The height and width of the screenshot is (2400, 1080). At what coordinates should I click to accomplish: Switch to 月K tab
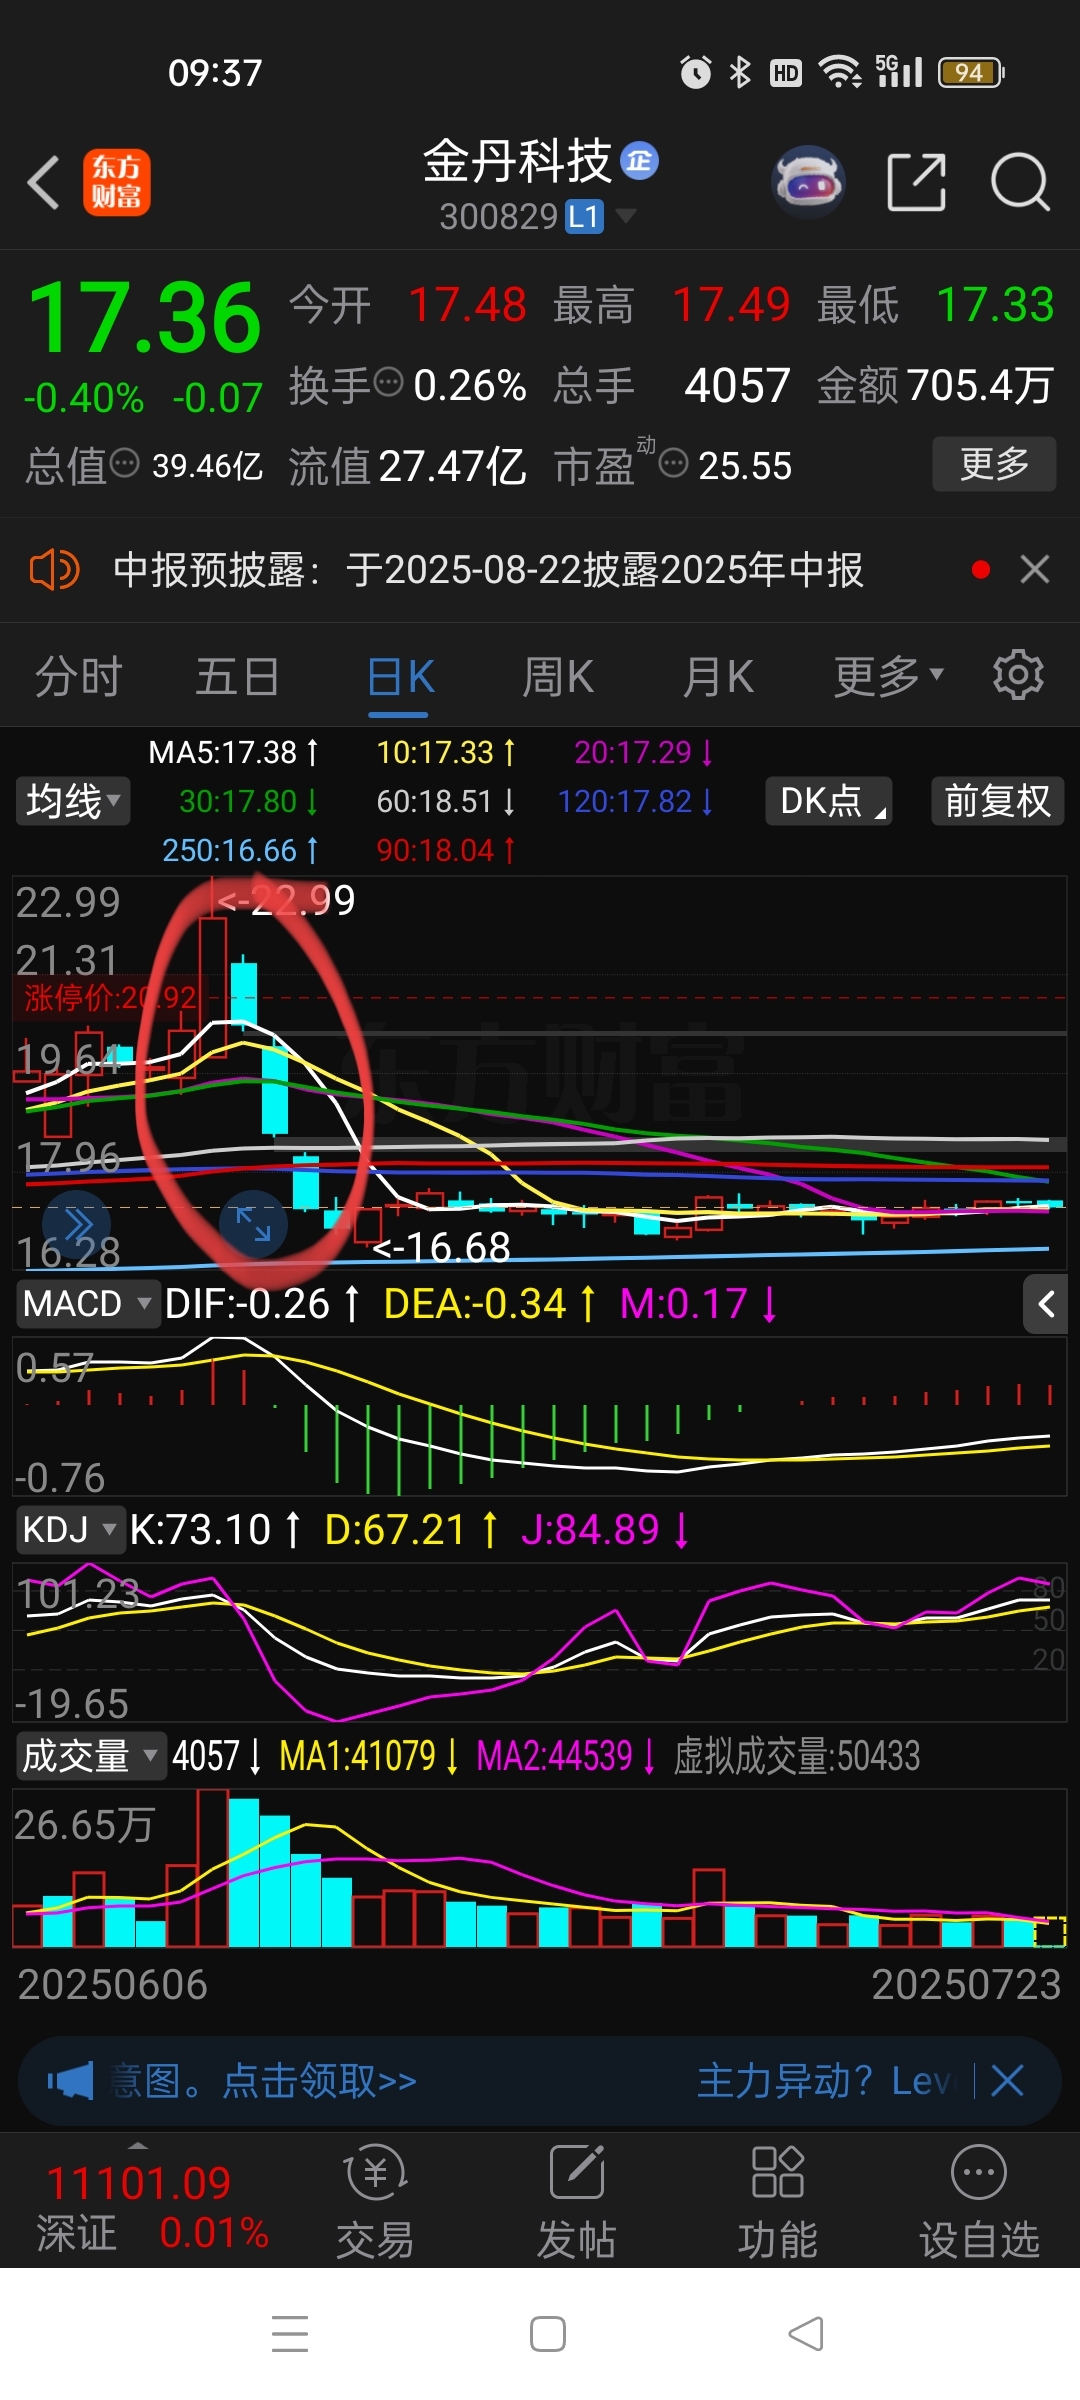point(718,677)
